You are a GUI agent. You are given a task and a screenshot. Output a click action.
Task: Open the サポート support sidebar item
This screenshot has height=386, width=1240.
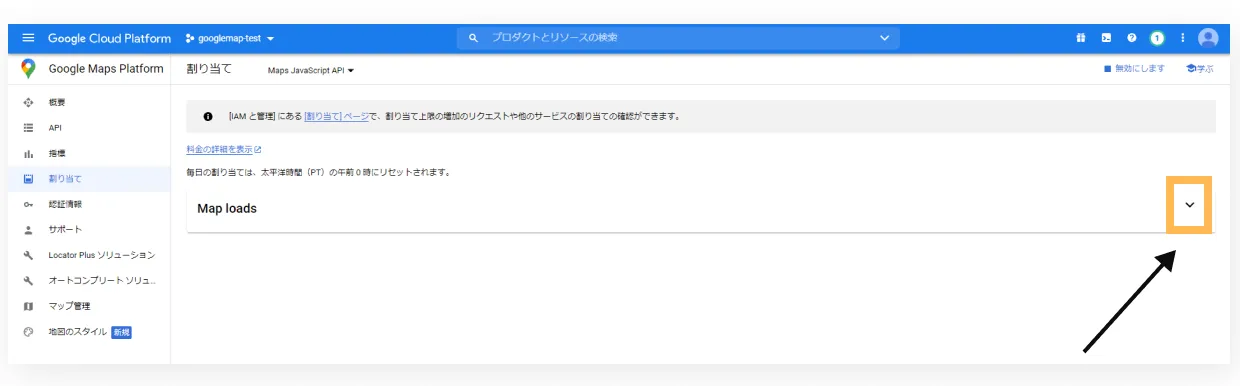[89, 230]
